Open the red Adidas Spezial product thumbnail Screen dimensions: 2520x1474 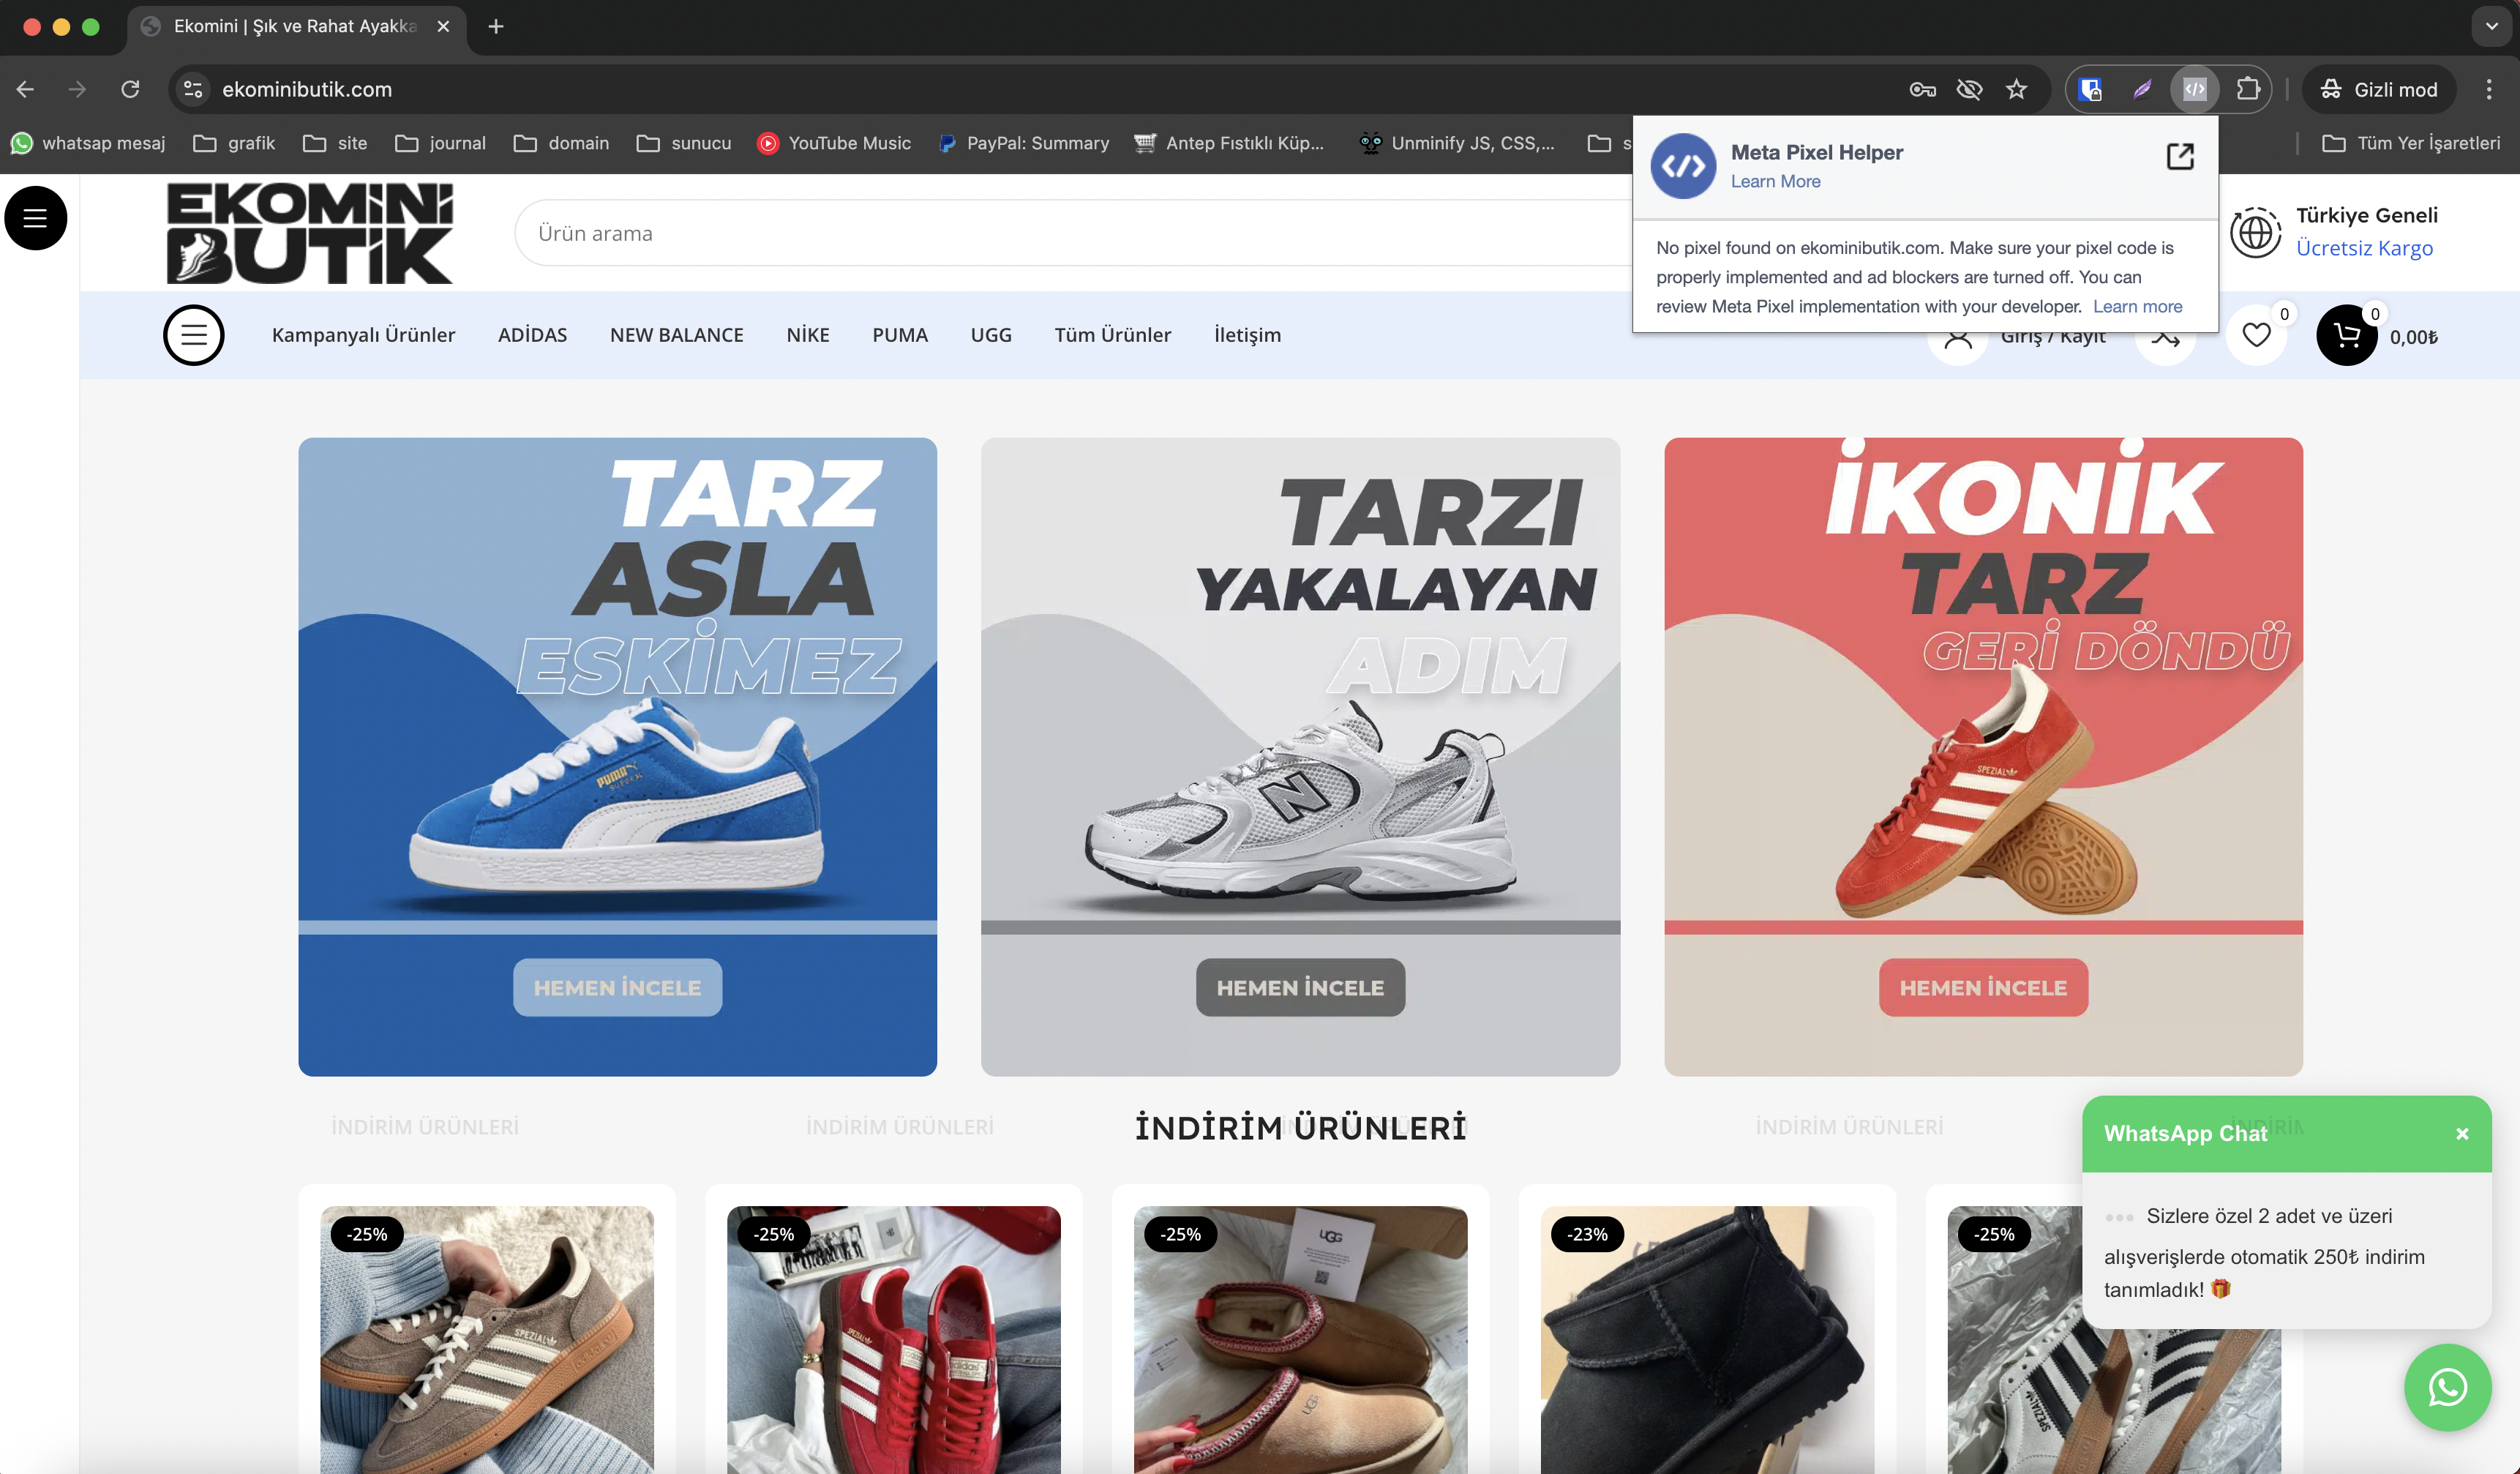pos(894,1339)
